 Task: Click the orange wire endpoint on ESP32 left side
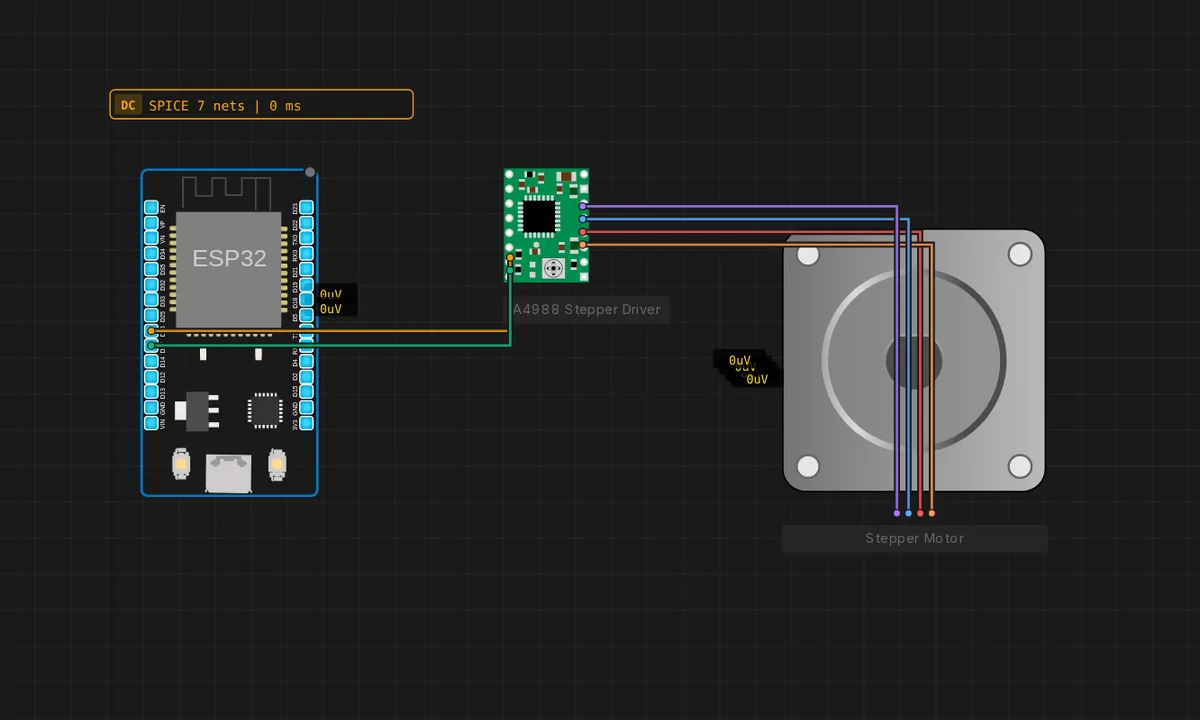click(x=151, y=330)
